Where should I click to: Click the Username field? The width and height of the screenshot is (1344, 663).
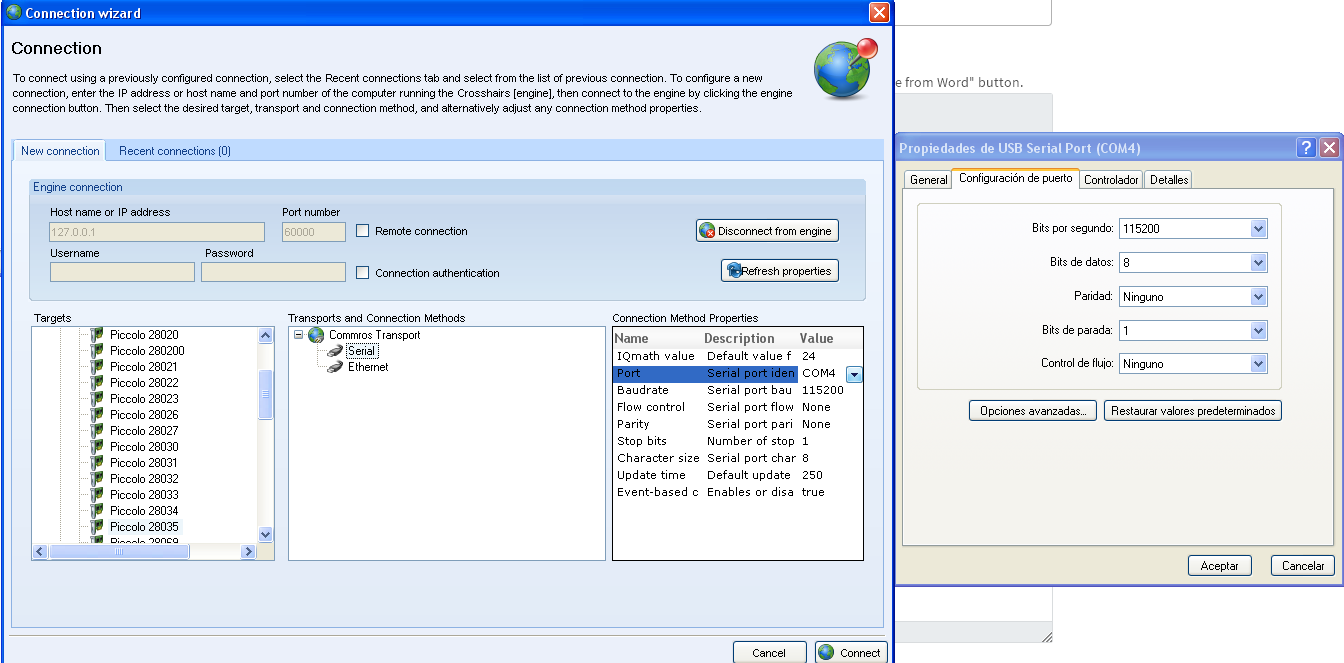point(120,272)
